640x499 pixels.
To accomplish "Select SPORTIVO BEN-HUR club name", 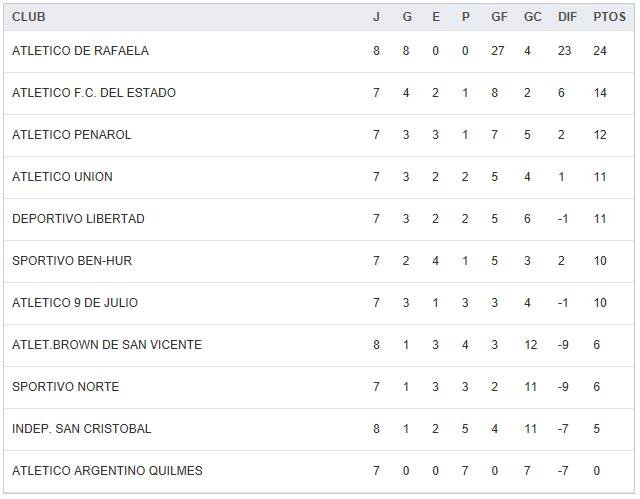I will [72, 261].
